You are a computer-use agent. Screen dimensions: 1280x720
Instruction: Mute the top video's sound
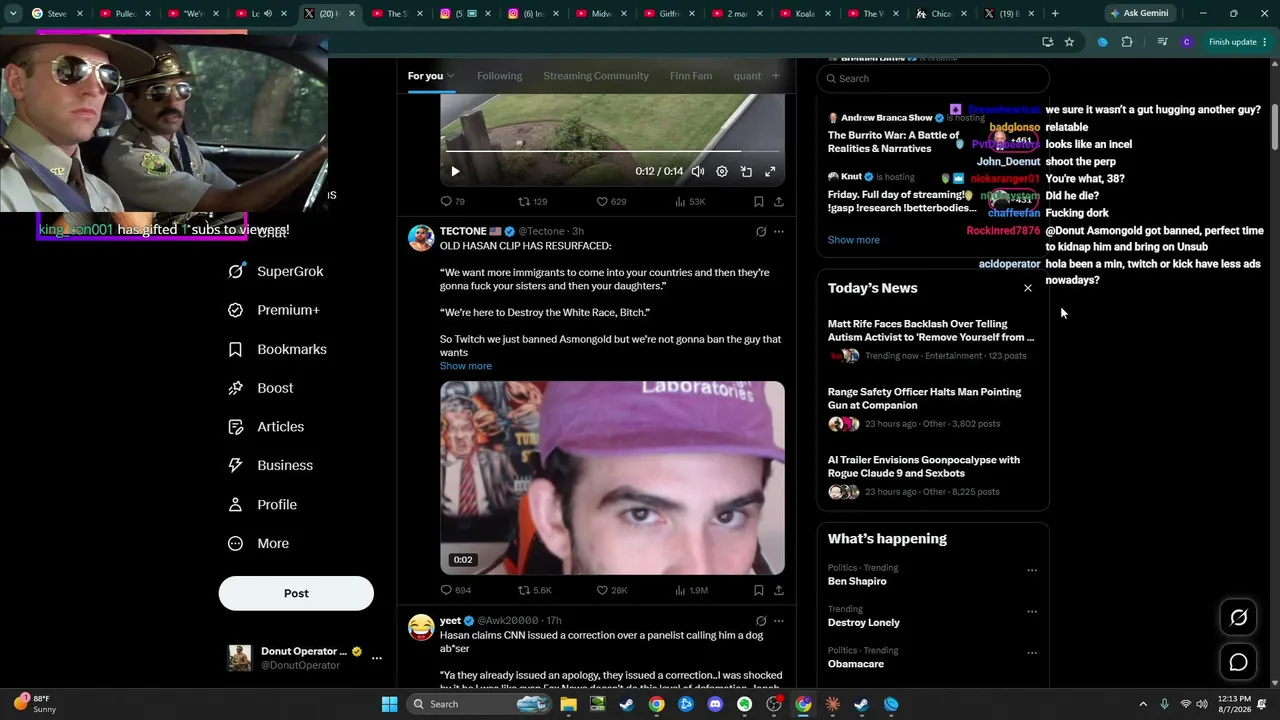pyautogui.click(x=698, y=172)
